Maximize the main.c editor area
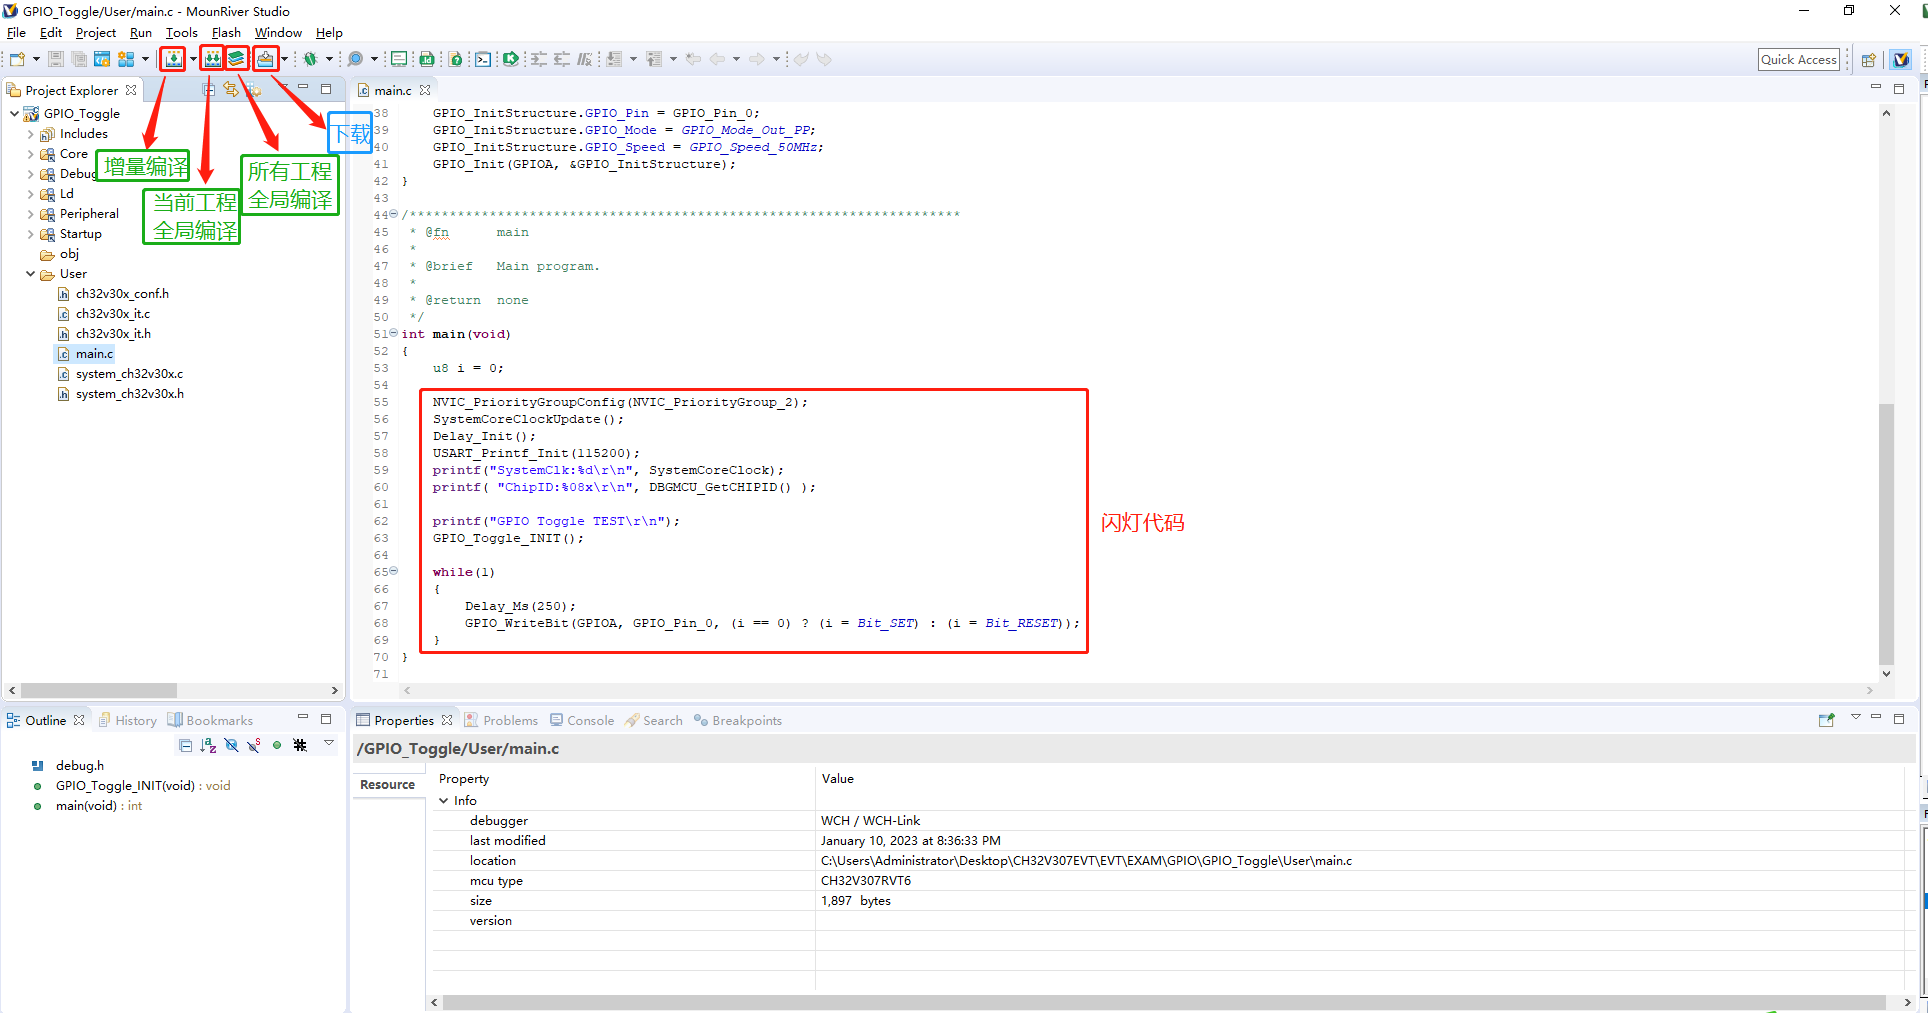 pos(1899,89)
